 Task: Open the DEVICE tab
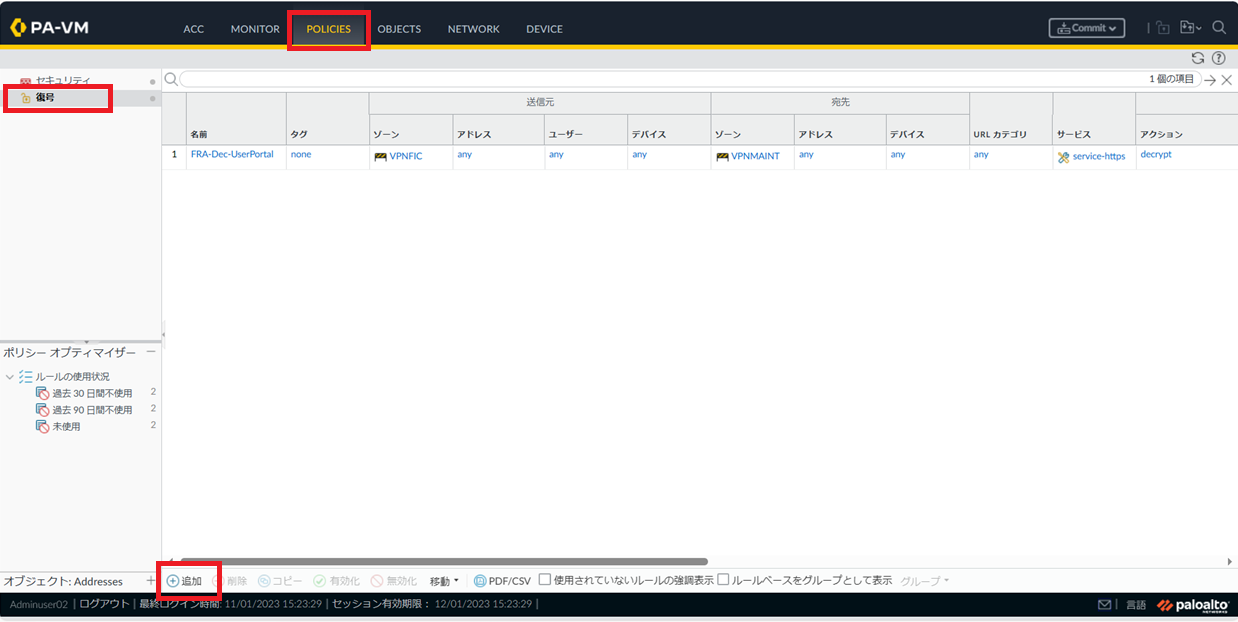point(544,29)
